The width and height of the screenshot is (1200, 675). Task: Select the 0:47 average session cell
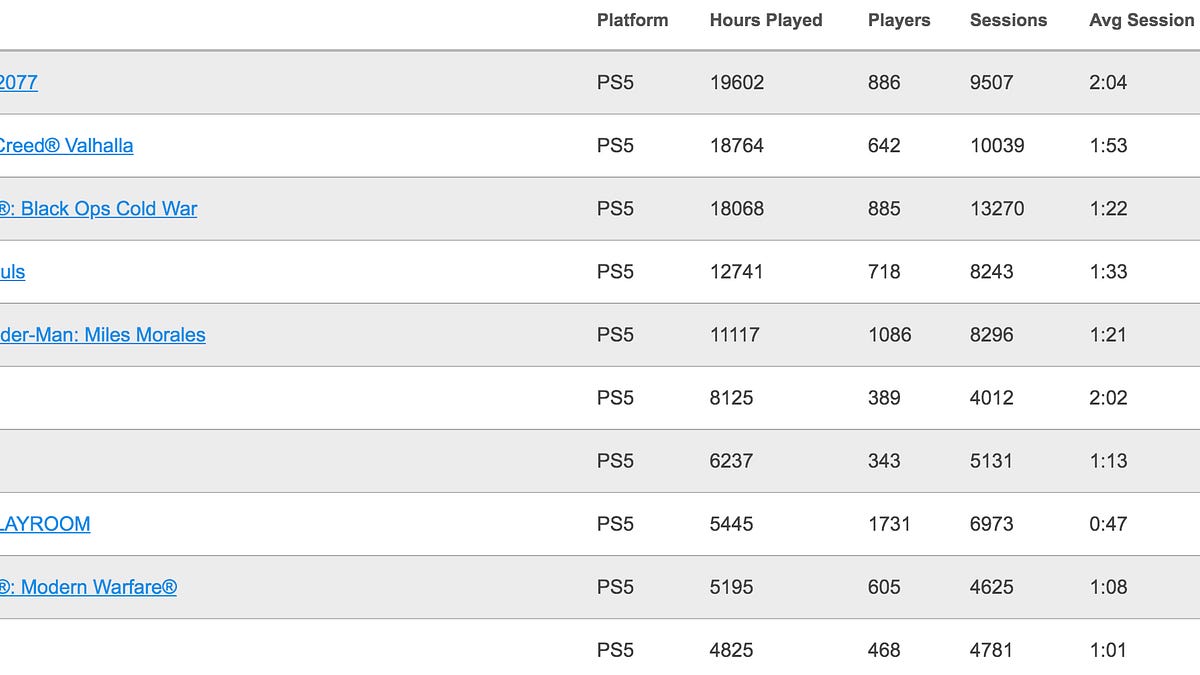[x=1108, y=524]
